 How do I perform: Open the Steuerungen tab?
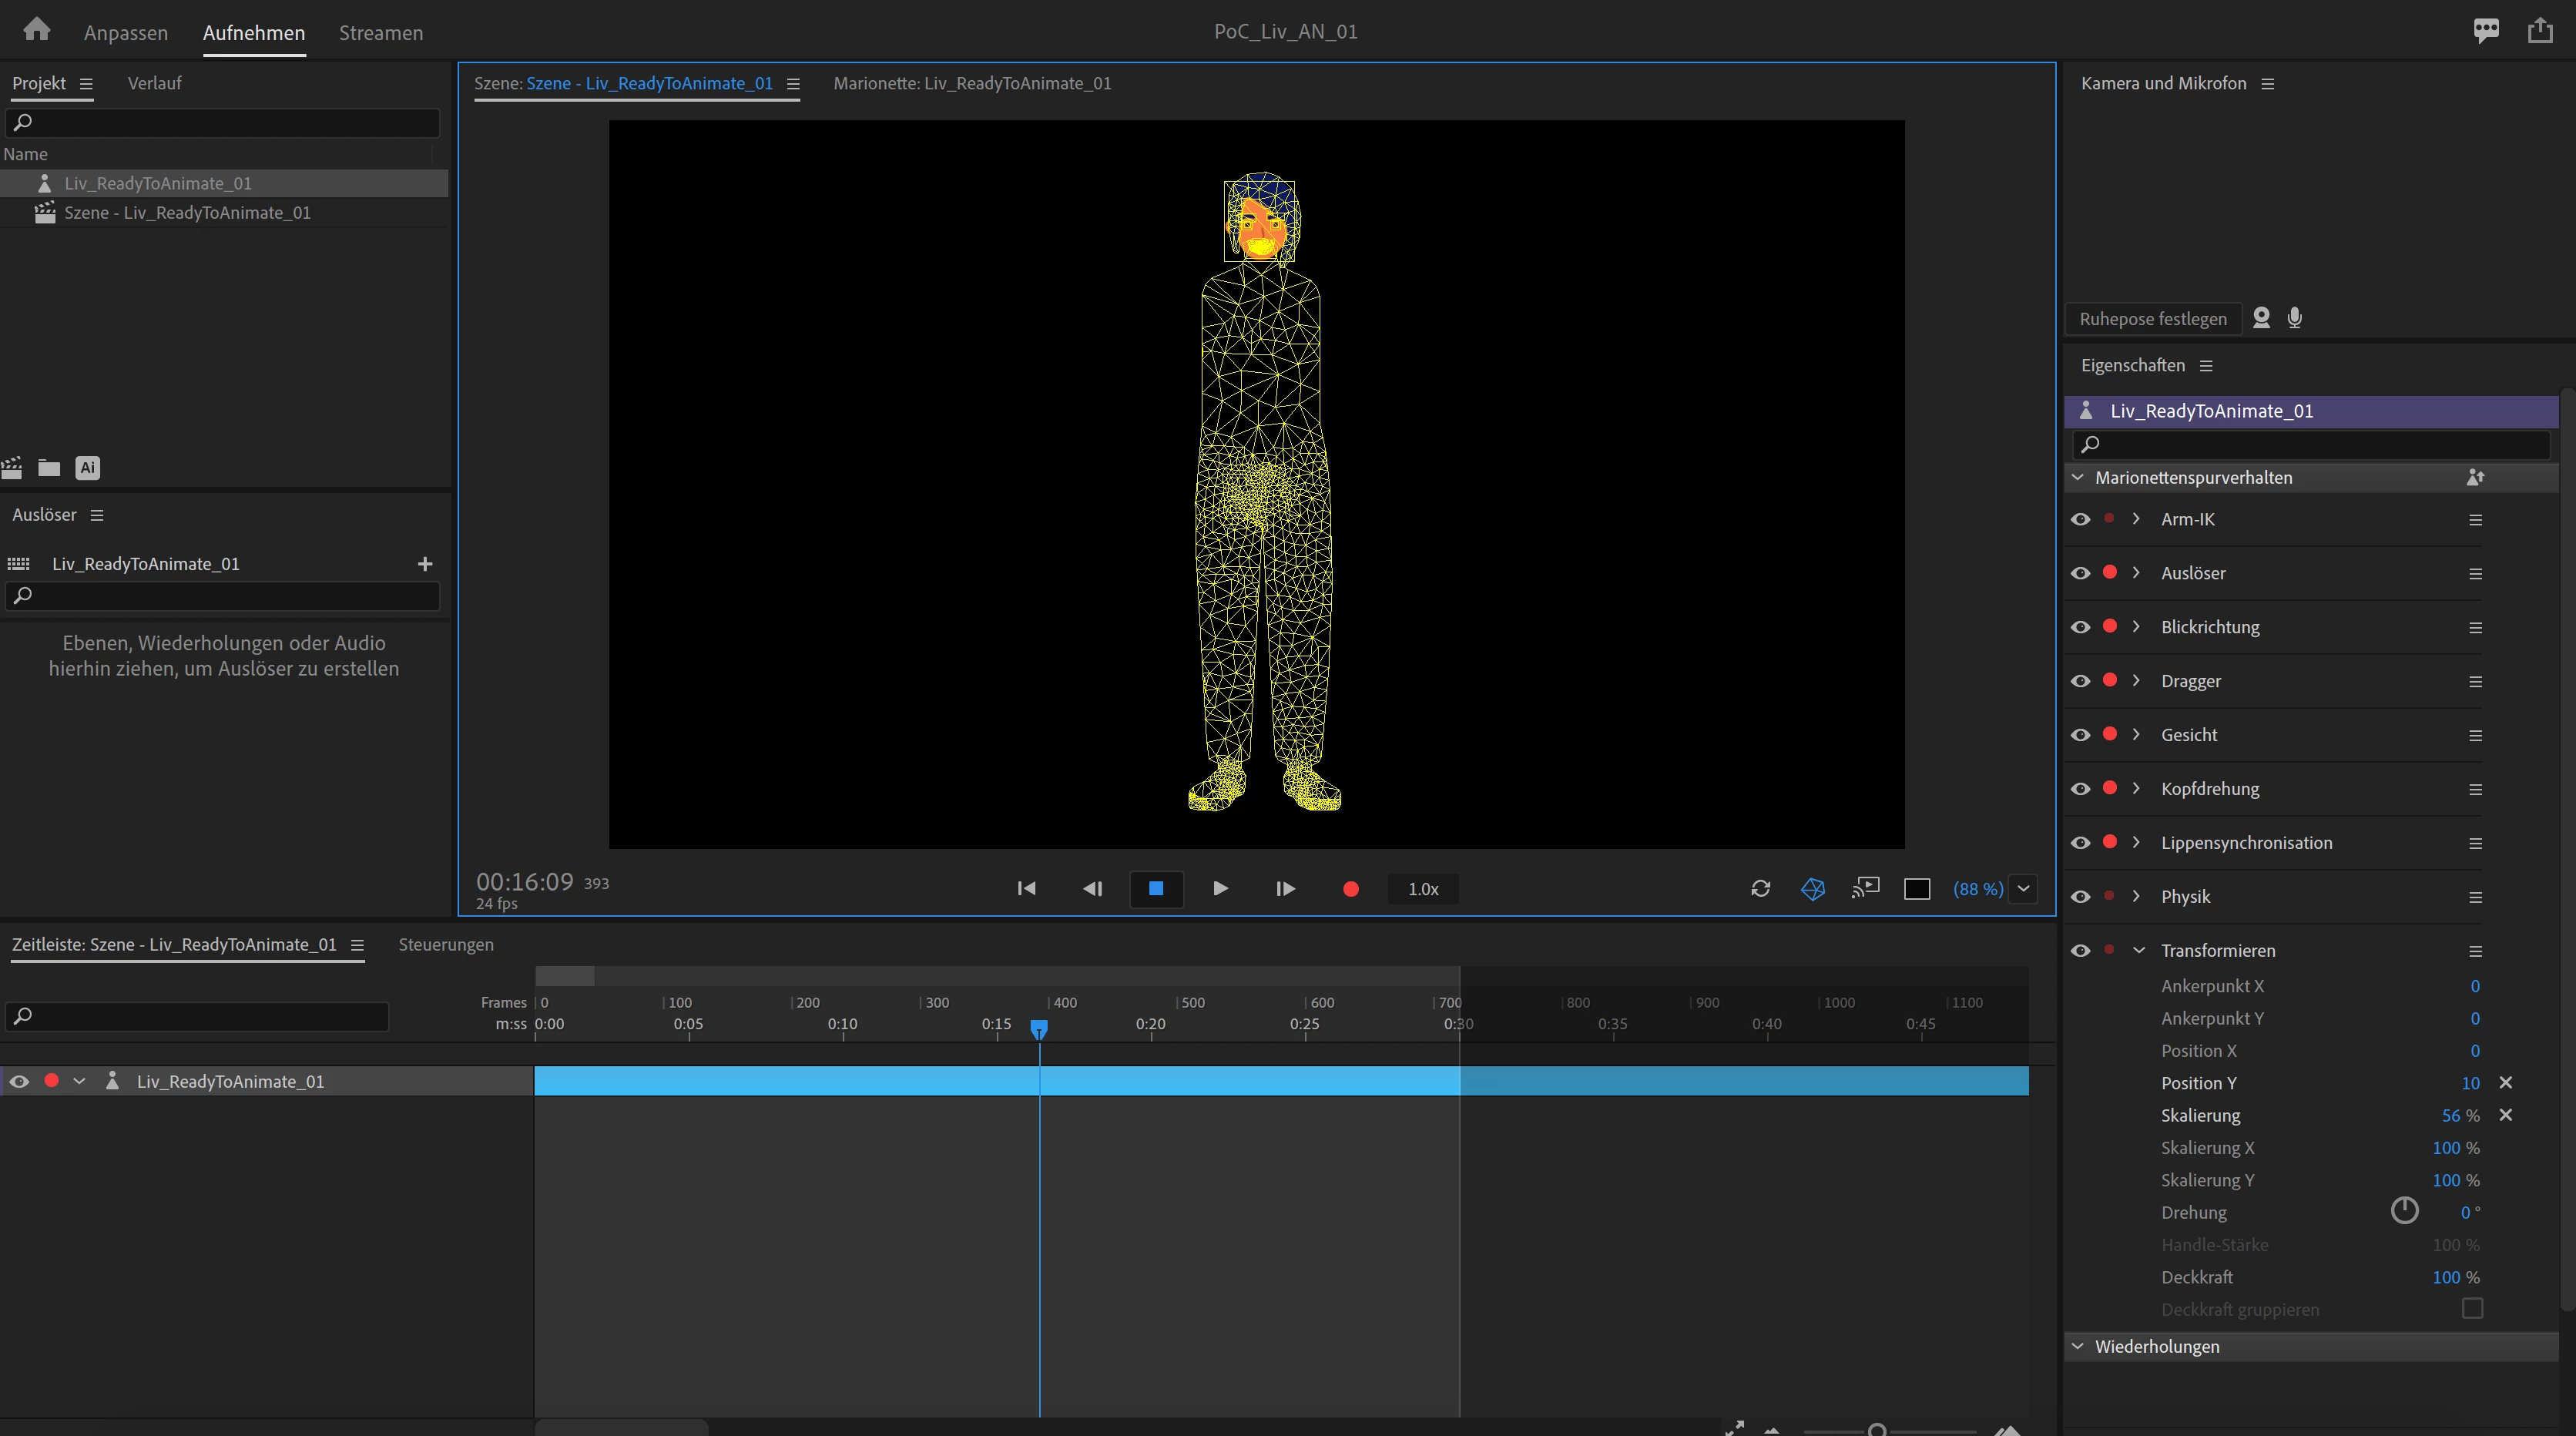tap(446, 945)
